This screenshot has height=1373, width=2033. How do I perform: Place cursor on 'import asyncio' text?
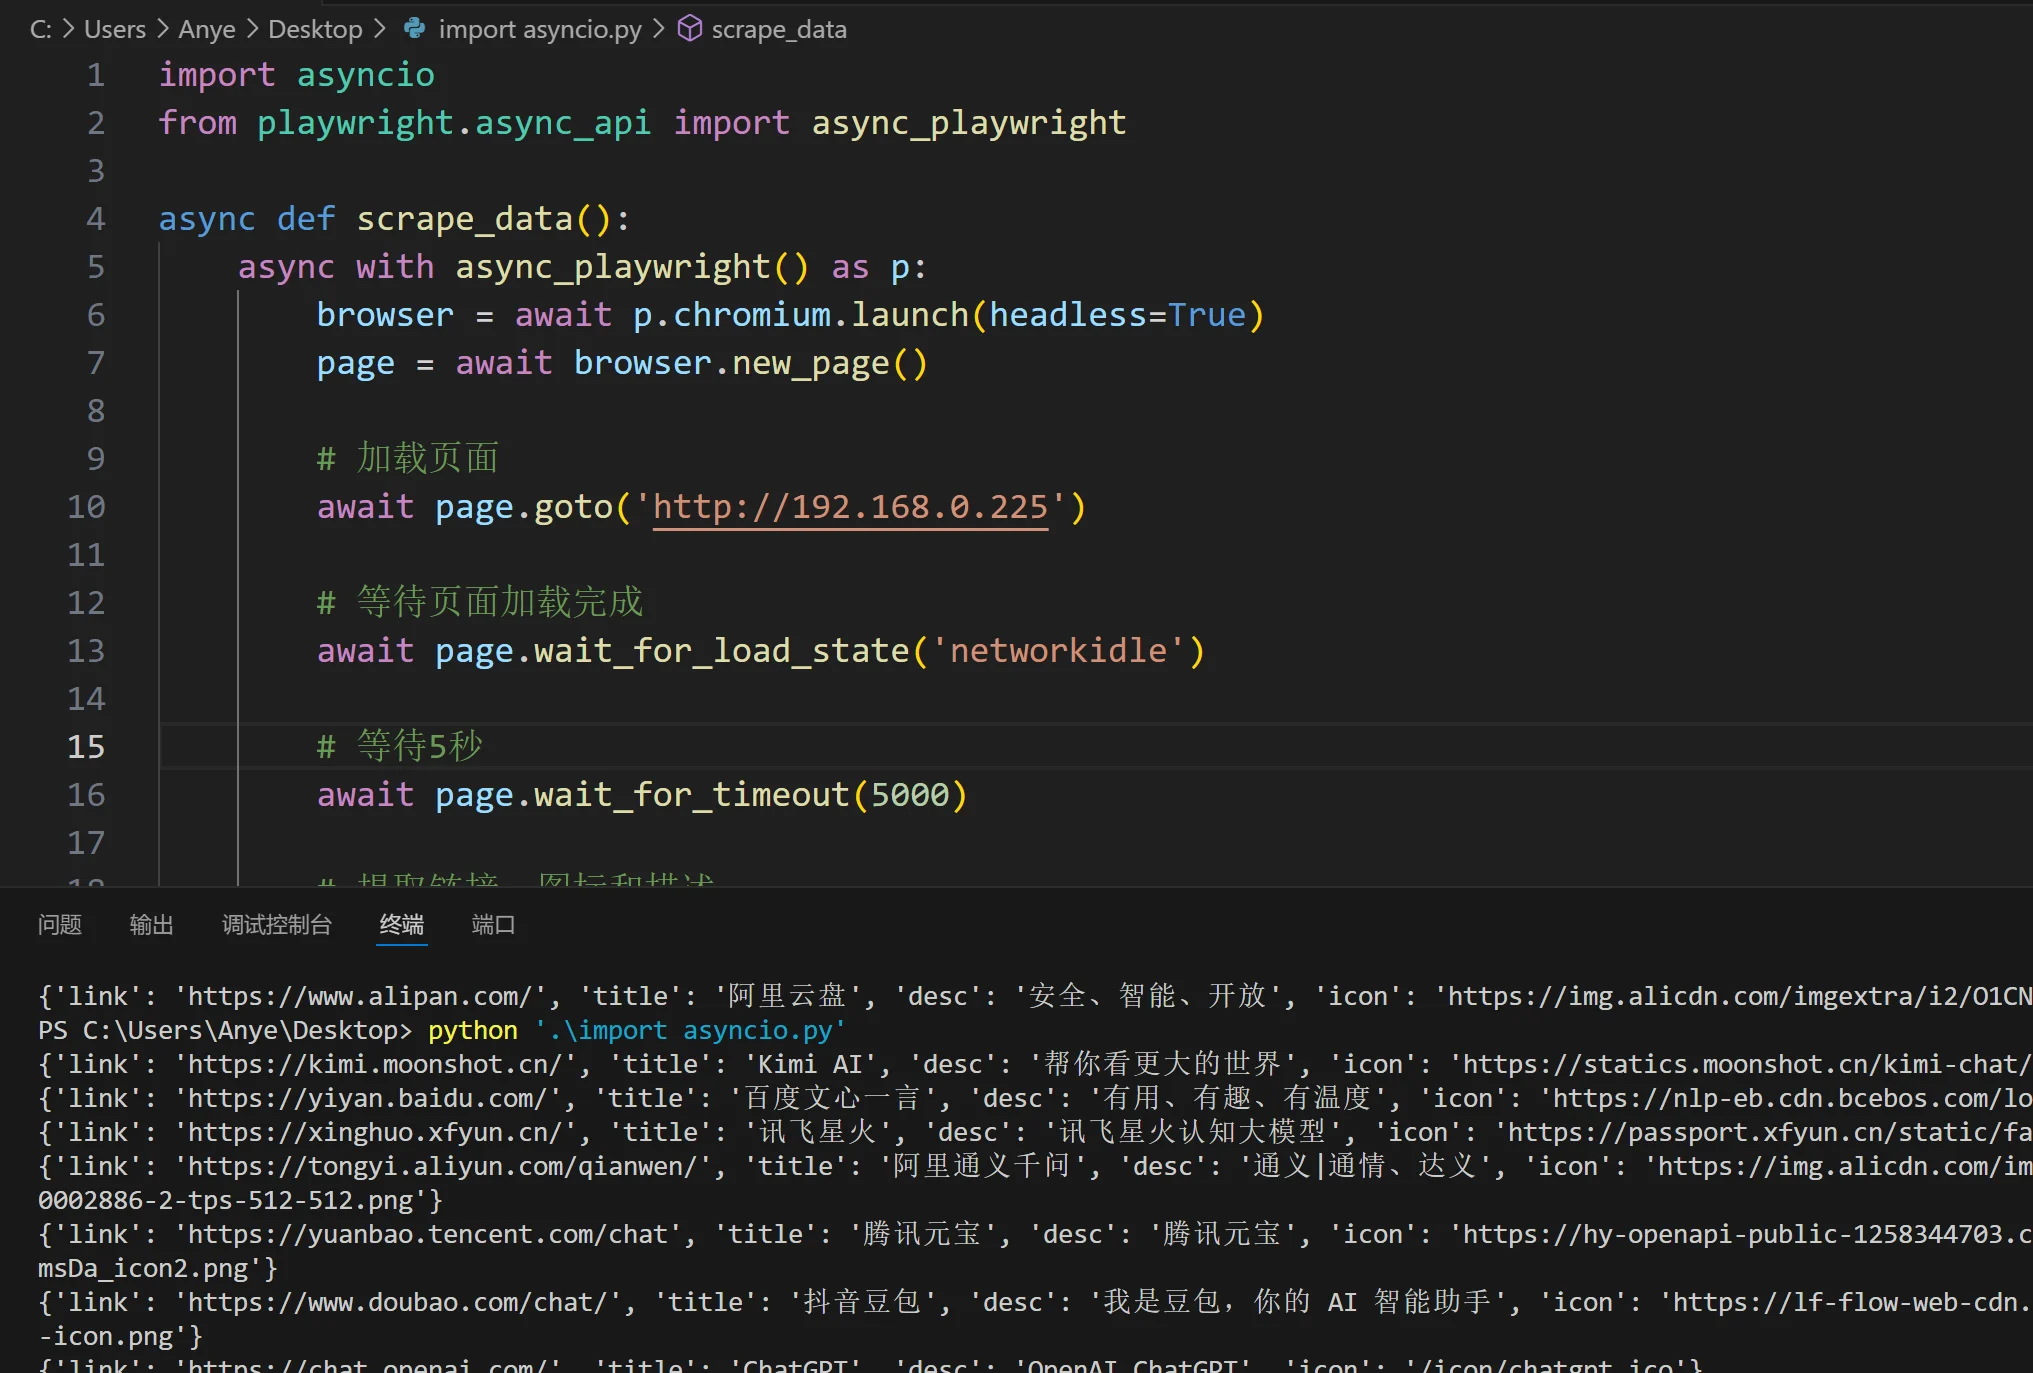point(297,75)
